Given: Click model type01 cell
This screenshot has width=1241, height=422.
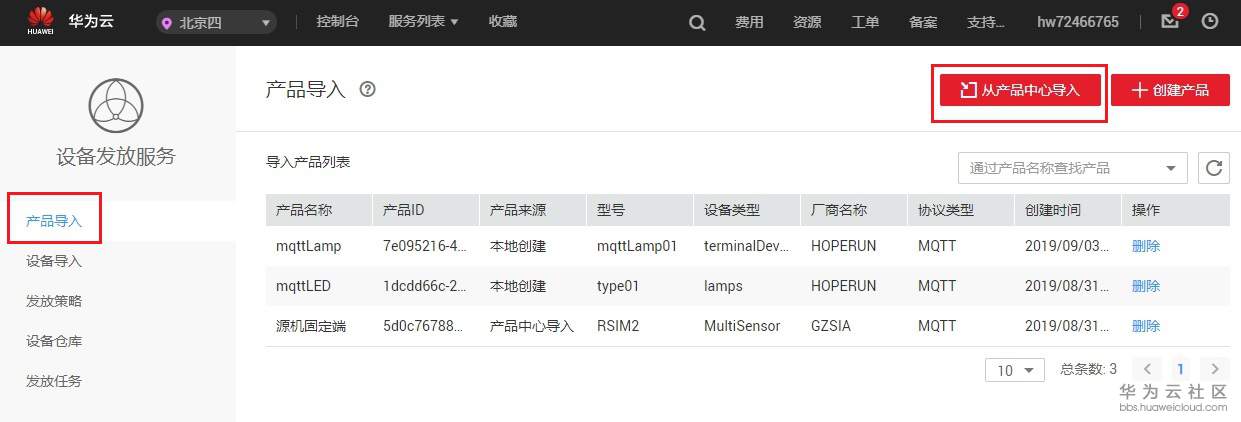Looking at the screenshot, I should pos(618,285).
